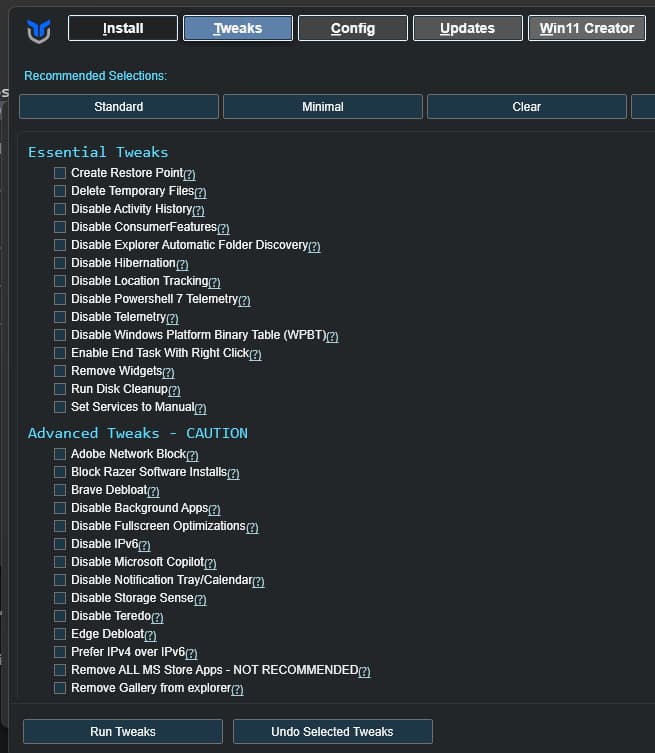Click the Recommended Selections label

(x=96, y=76)
